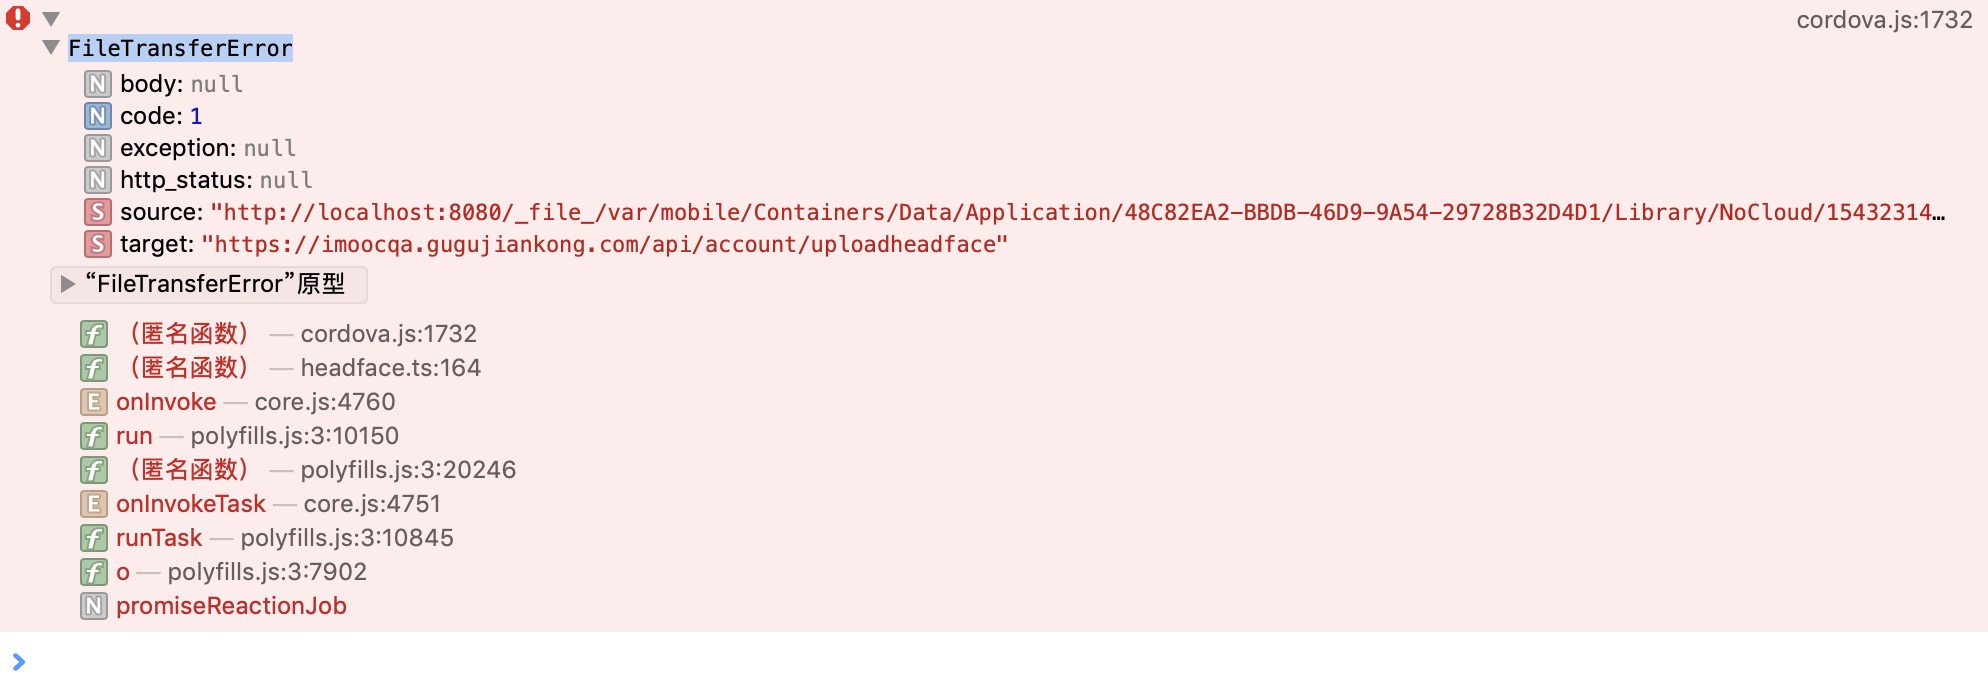Click the red error icon
Screen dimensions: 1988x678
tap(18, 18)
